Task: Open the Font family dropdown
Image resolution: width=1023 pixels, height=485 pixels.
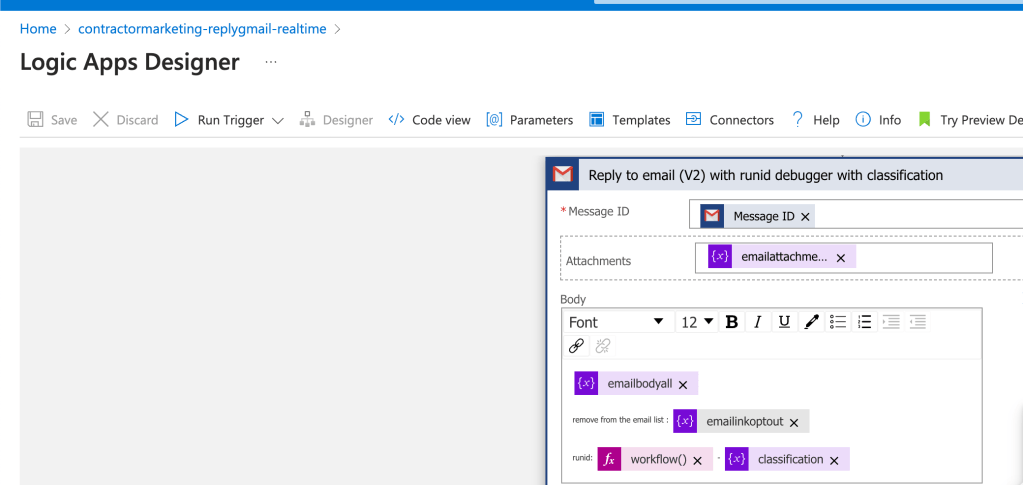Action: [617, 322]
